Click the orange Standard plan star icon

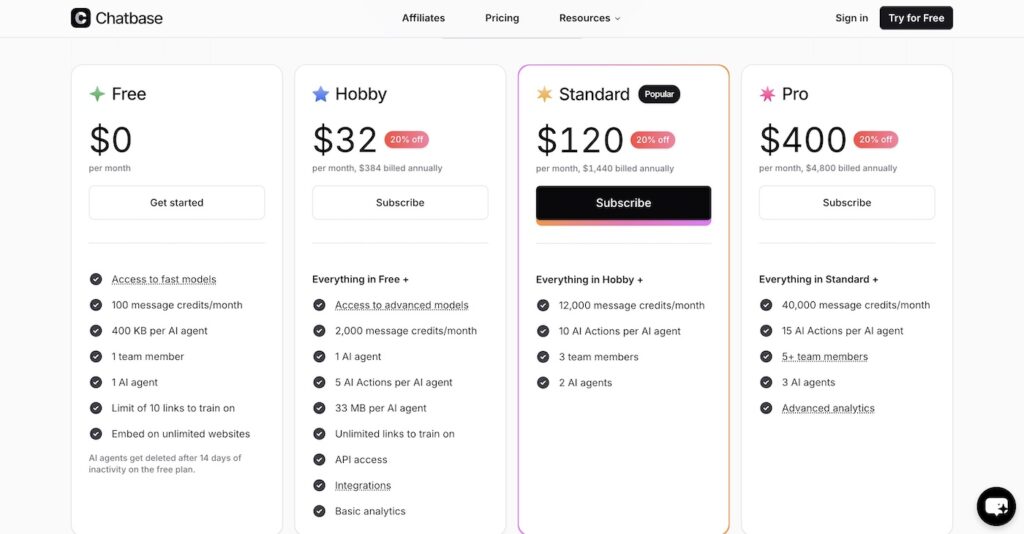pyautogui.click(x=544, y=94)
